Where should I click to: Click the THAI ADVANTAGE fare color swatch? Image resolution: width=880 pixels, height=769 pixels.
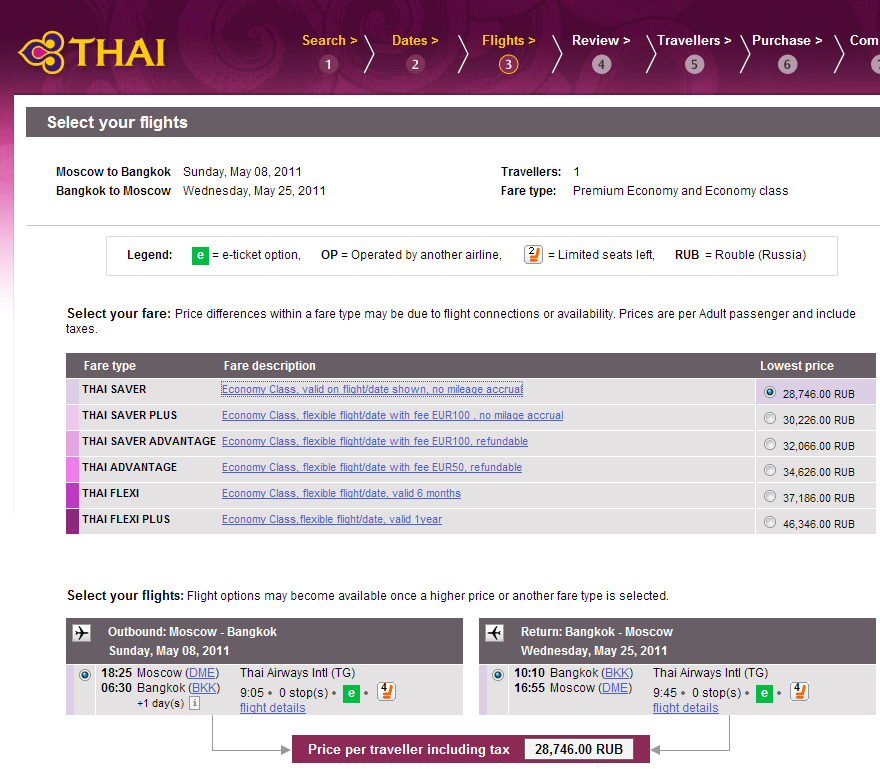(72, 470)
